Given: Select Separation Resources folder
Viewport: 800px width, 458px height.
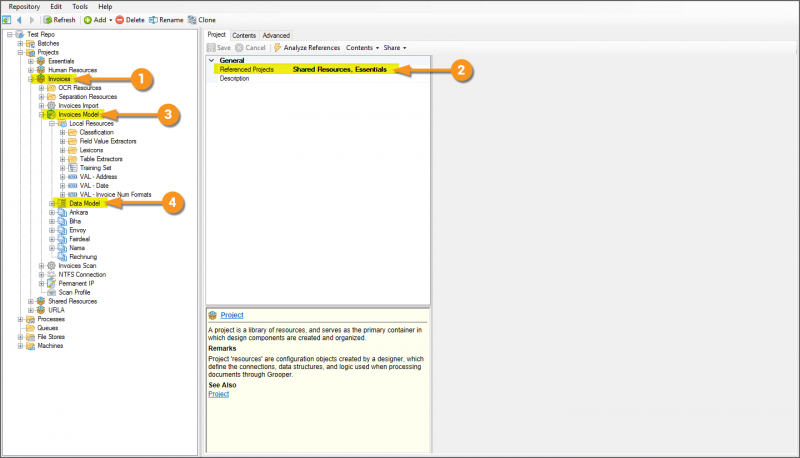Looking at the screenshot, I should pos(88,96).
